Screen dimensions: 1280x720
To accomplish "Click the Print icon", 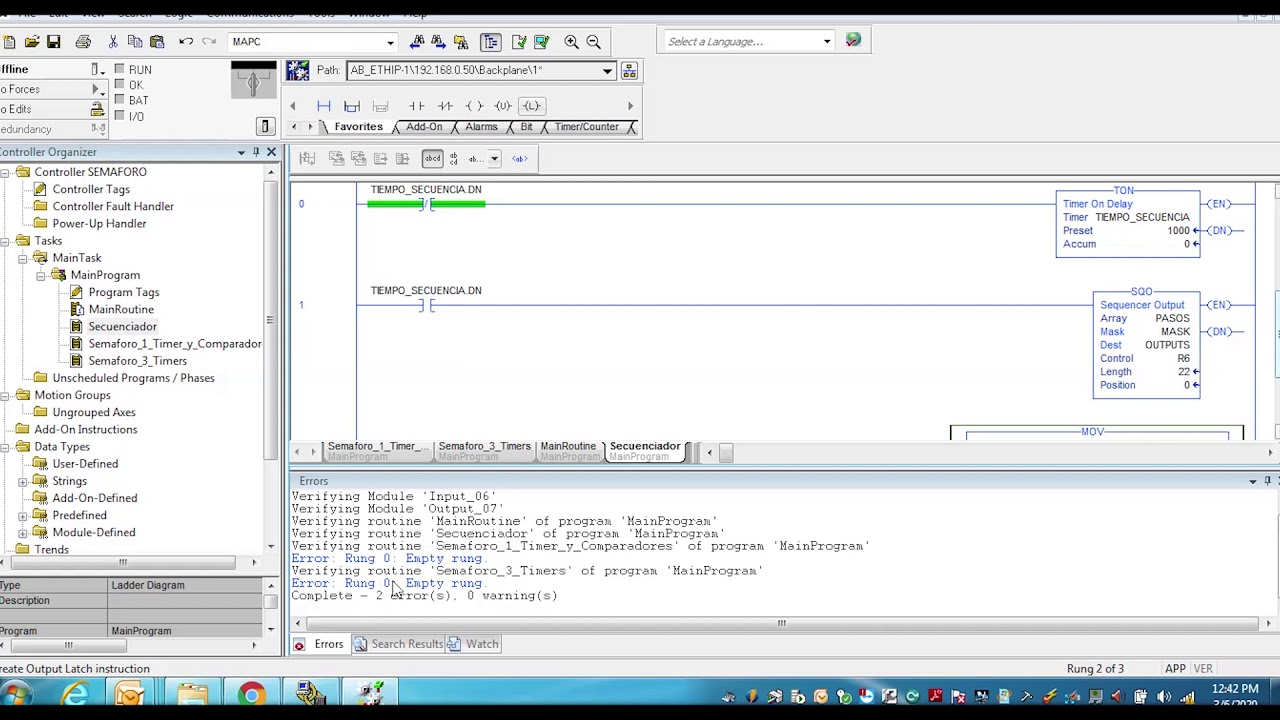I will pyautogui.click(x=83, y=42).
